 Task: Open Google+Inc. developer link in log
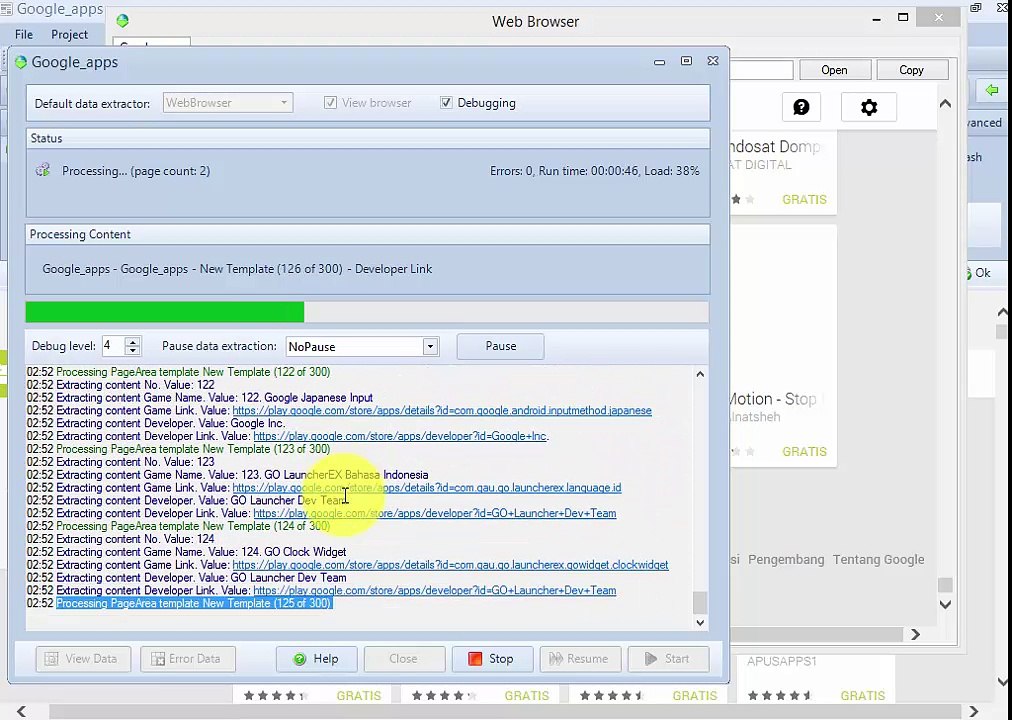tap(400, 436)
